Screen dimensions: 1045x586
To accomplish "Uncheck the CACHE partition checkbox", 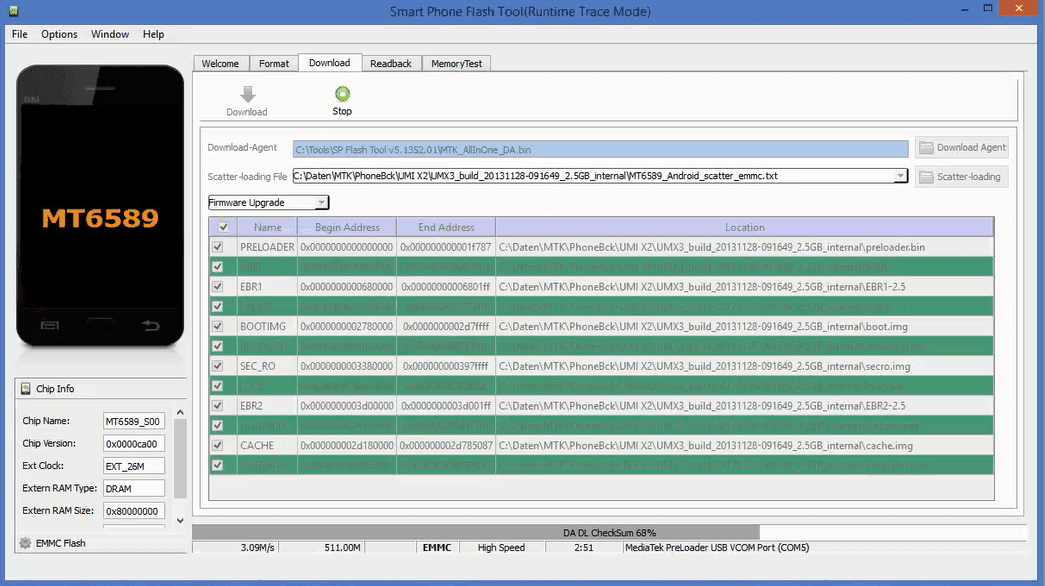I will 217,445.
